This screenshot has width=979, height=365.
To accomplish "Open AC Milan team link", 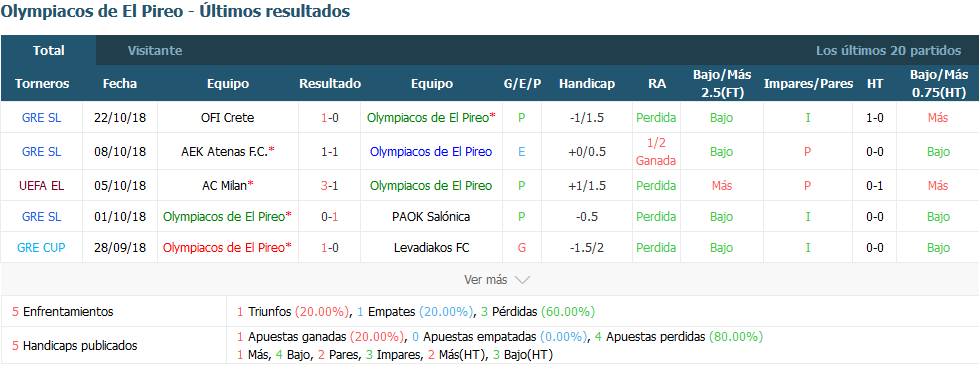I will [228, 186].
